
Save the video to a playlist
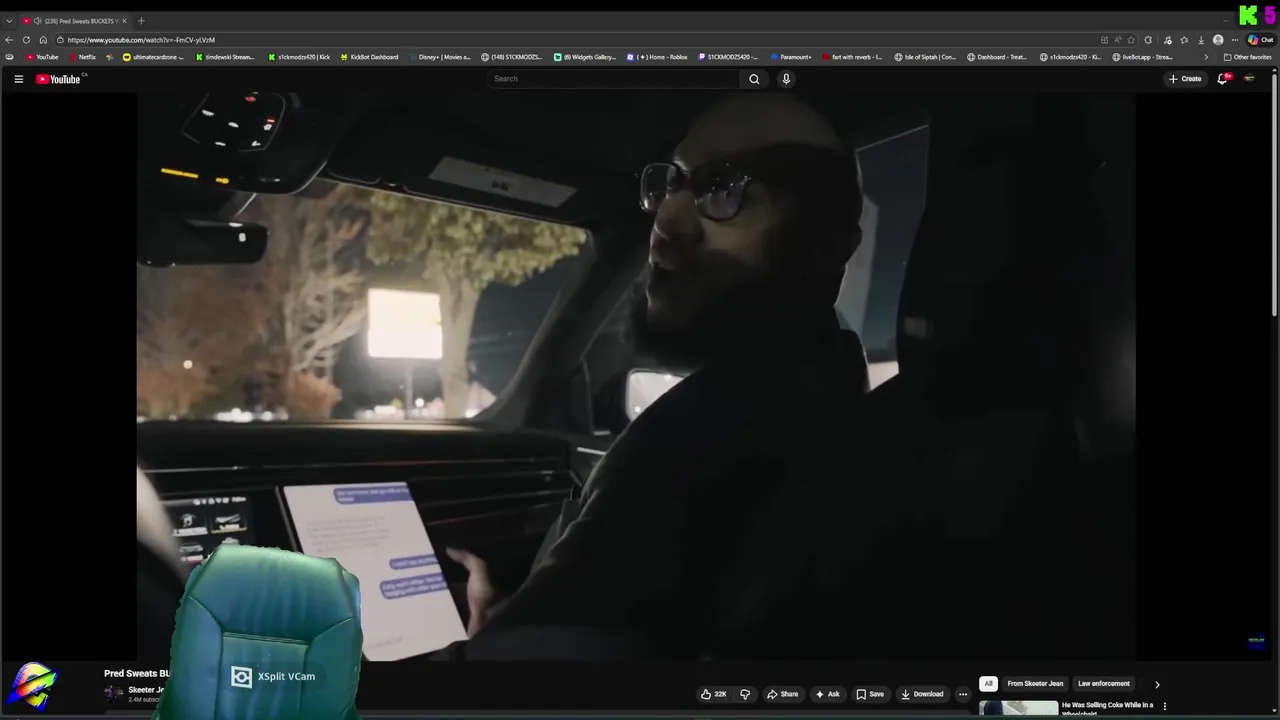pyautogui.click(x=870, y=694)
